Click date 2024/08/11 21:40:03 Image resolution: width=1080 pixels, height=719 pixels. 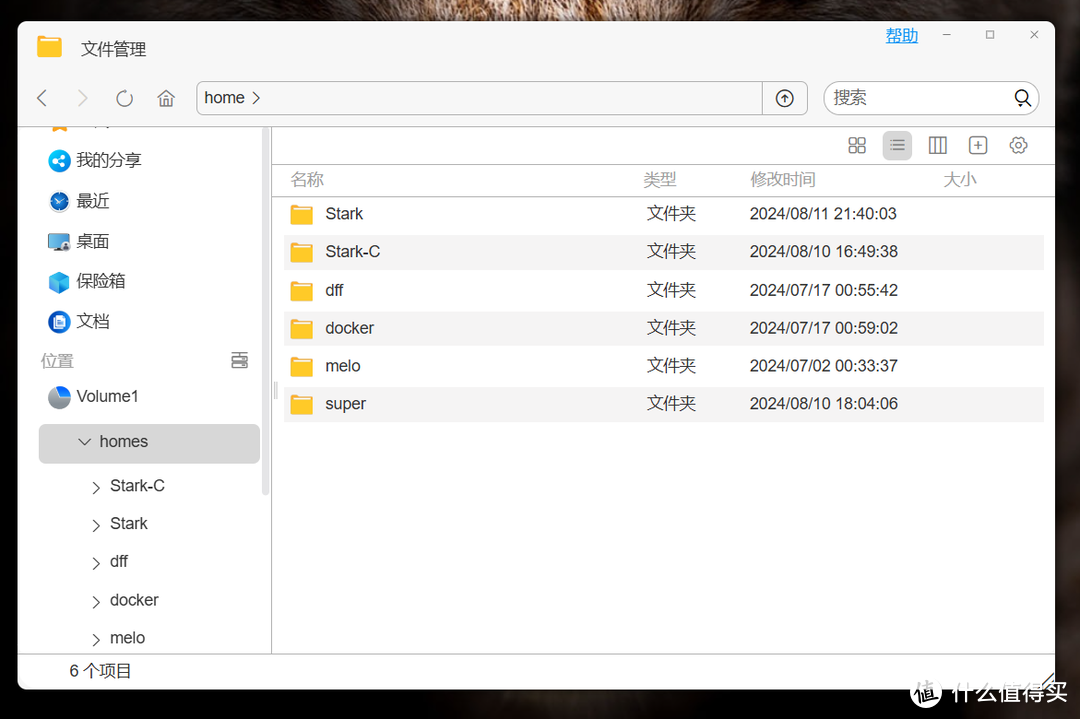(823, 213)
